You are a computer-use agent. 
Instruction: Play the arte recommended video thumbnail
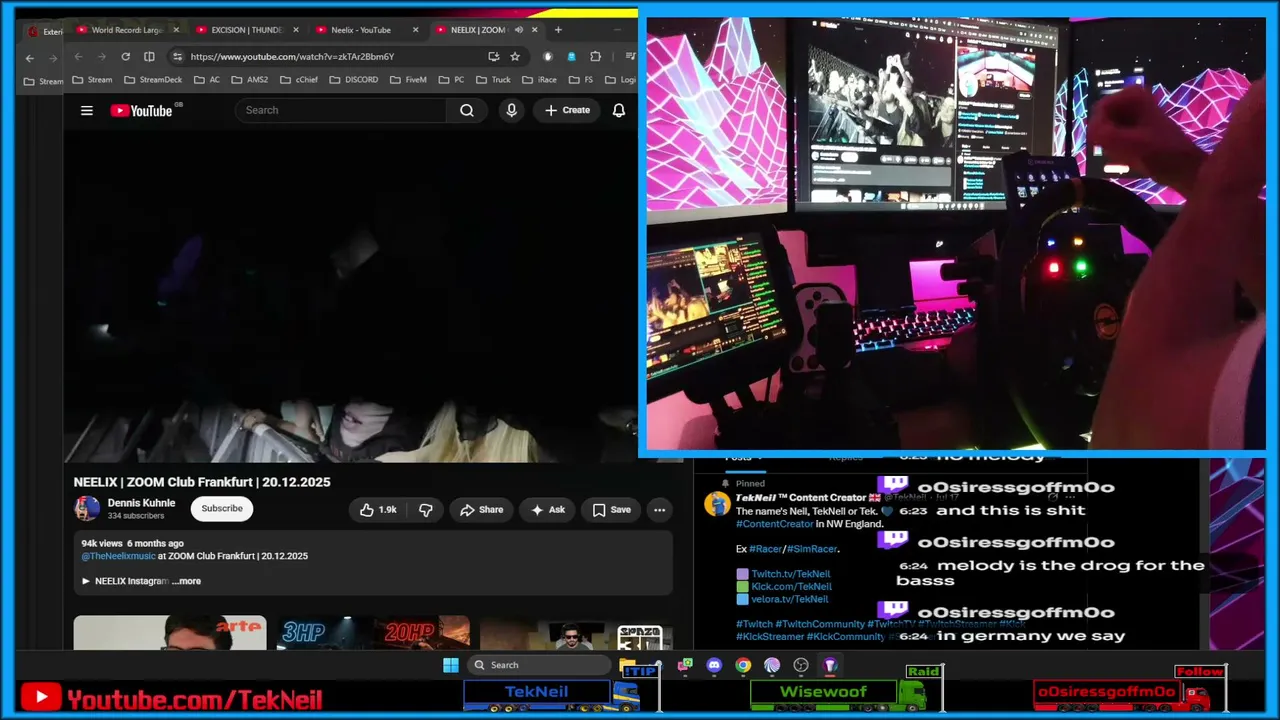click(170, 633)
